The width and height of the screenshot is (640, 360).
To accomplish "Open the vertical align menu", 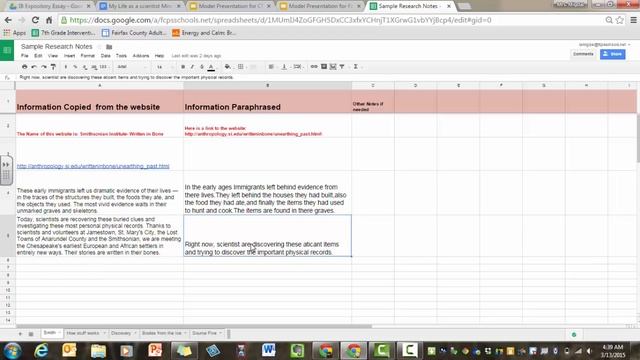I will [x=284, y=67].
